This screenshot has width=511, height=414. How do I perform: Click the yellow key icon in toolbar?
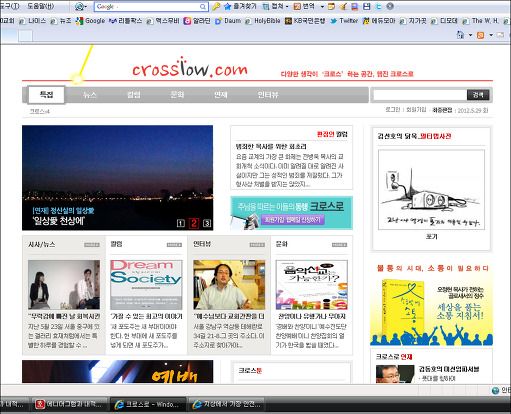pyautogui.click(x=216, y=6)
